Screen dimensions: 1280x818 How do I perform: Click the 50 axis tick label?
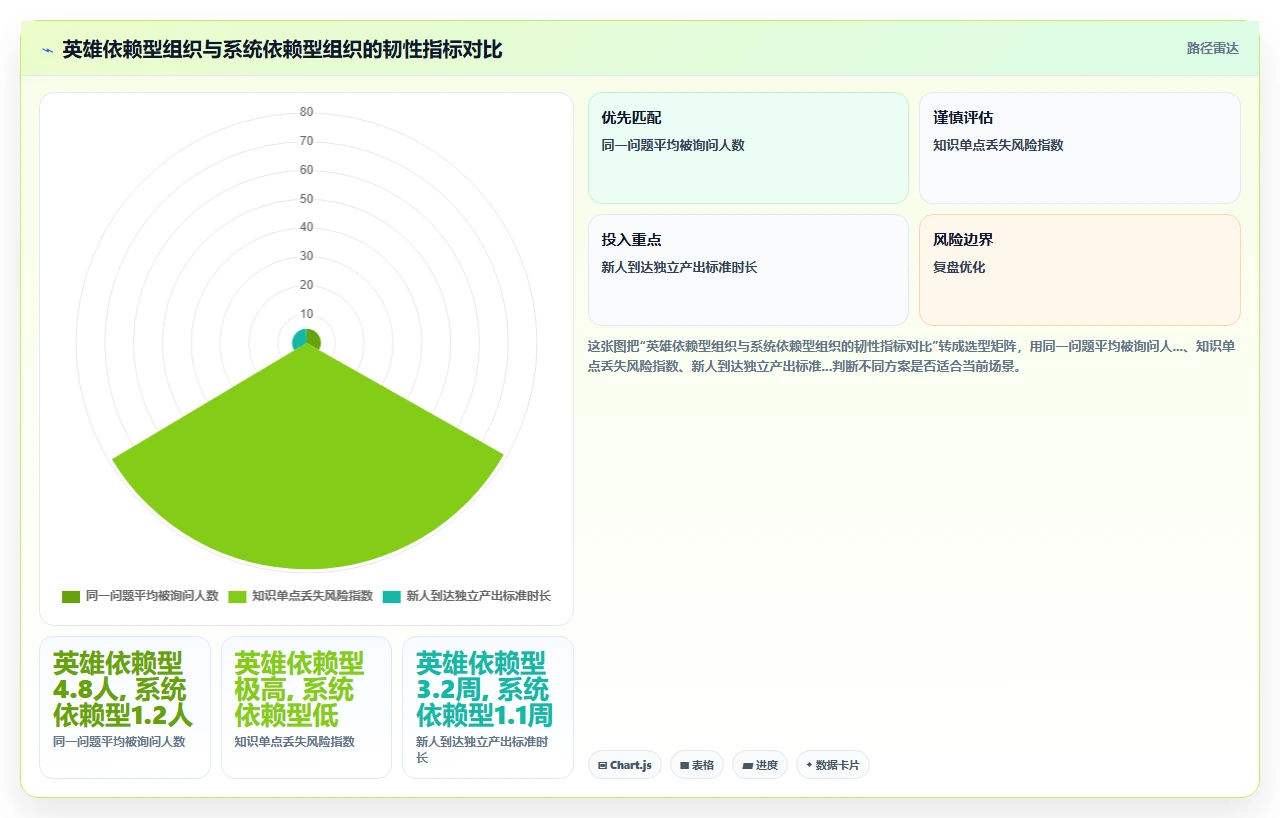[307, 199]
